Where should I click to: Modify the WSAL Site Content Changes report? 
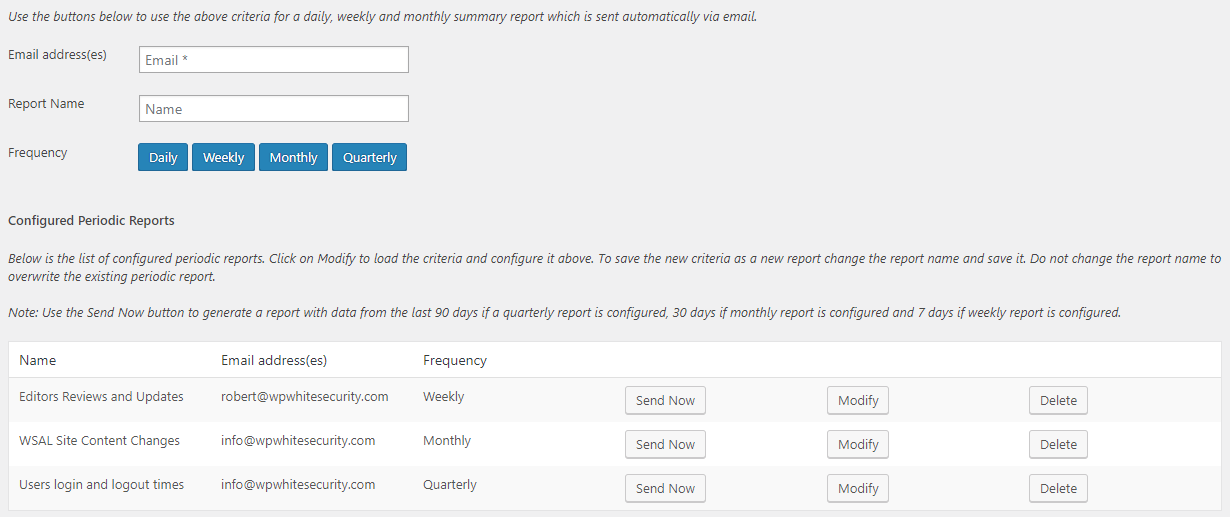coord(858,444)
